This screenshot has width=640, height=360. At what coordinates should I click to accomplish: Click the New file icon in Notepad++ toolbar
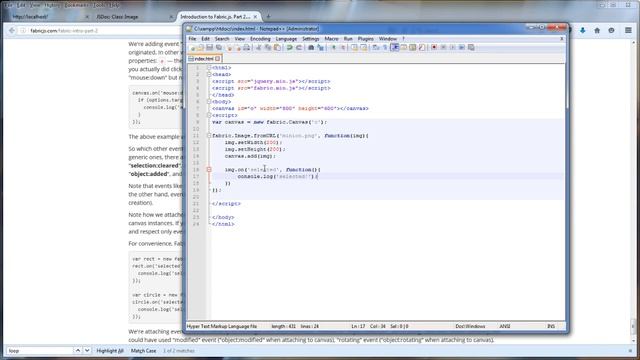(x=193, y=48)
